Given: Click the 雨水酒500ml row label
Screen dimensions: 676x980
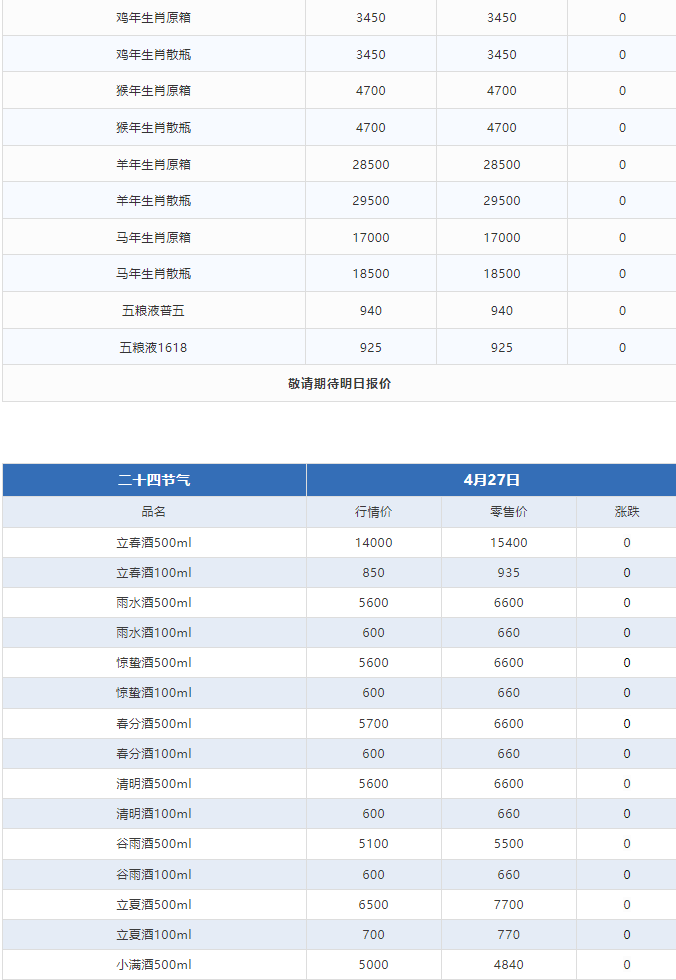Looking at the screenshot, I should pos(154,602).
